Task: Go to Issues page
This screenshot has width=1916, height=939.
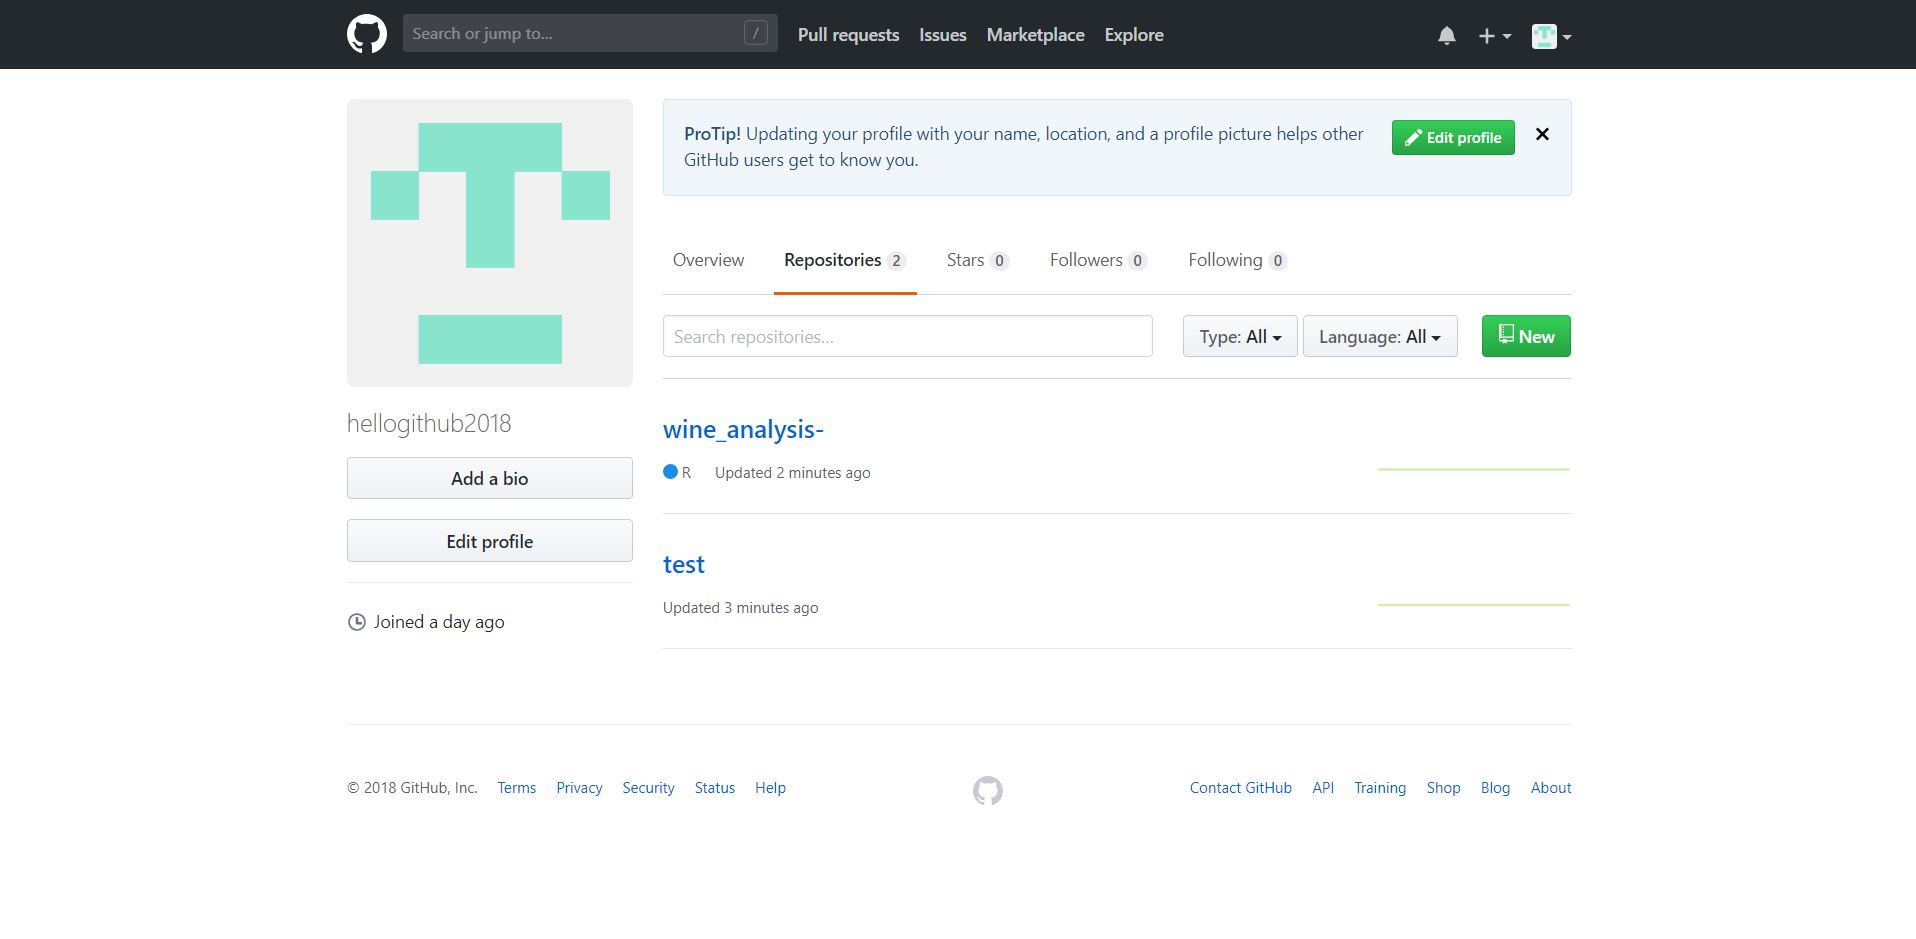Action: point(943,35)
